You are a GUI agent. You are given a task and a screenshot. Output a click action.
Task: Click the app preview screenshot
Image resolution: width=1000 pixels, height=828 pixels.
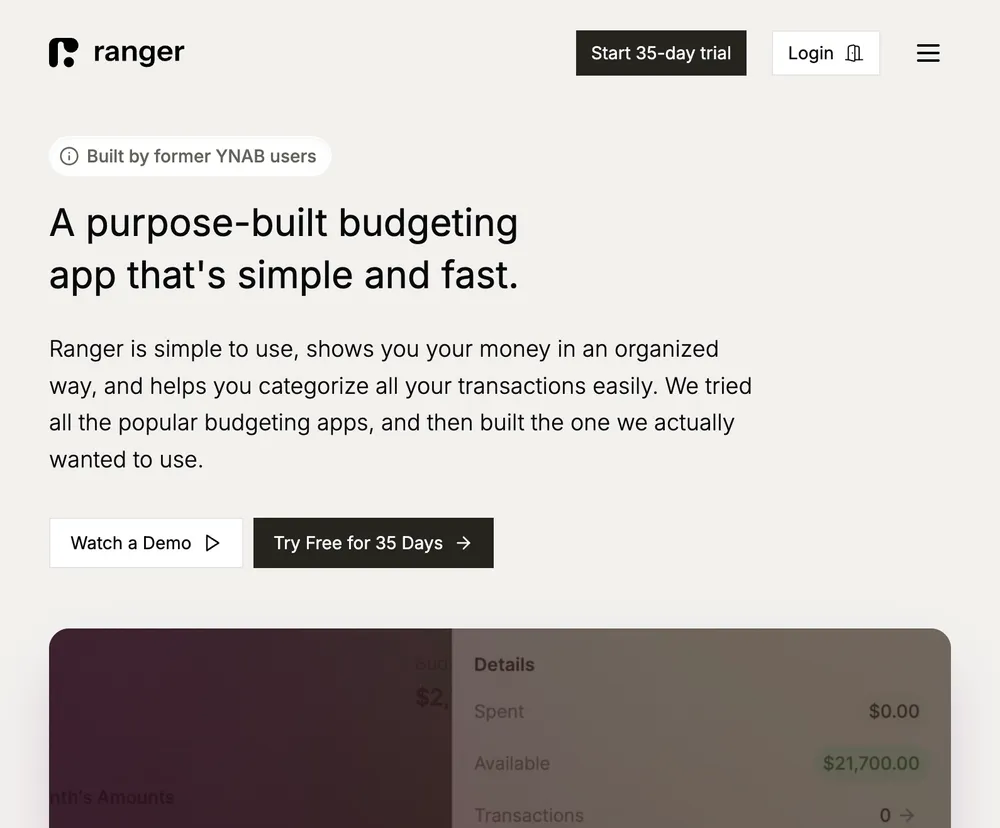pyautogui.click(x=500, y=728)
